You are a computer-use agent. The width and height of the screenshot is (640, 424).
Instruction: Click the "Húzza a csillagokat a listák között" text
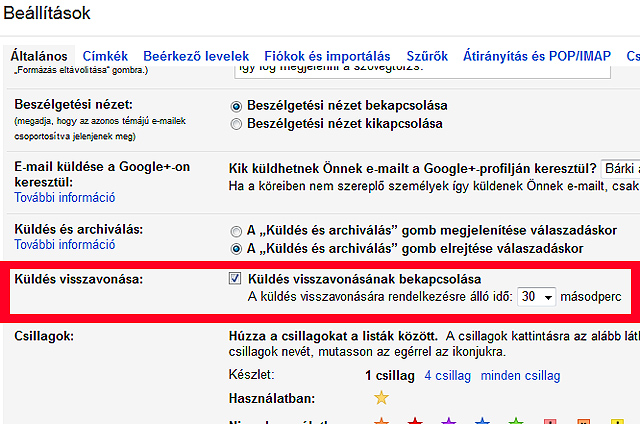pos(333,336)
